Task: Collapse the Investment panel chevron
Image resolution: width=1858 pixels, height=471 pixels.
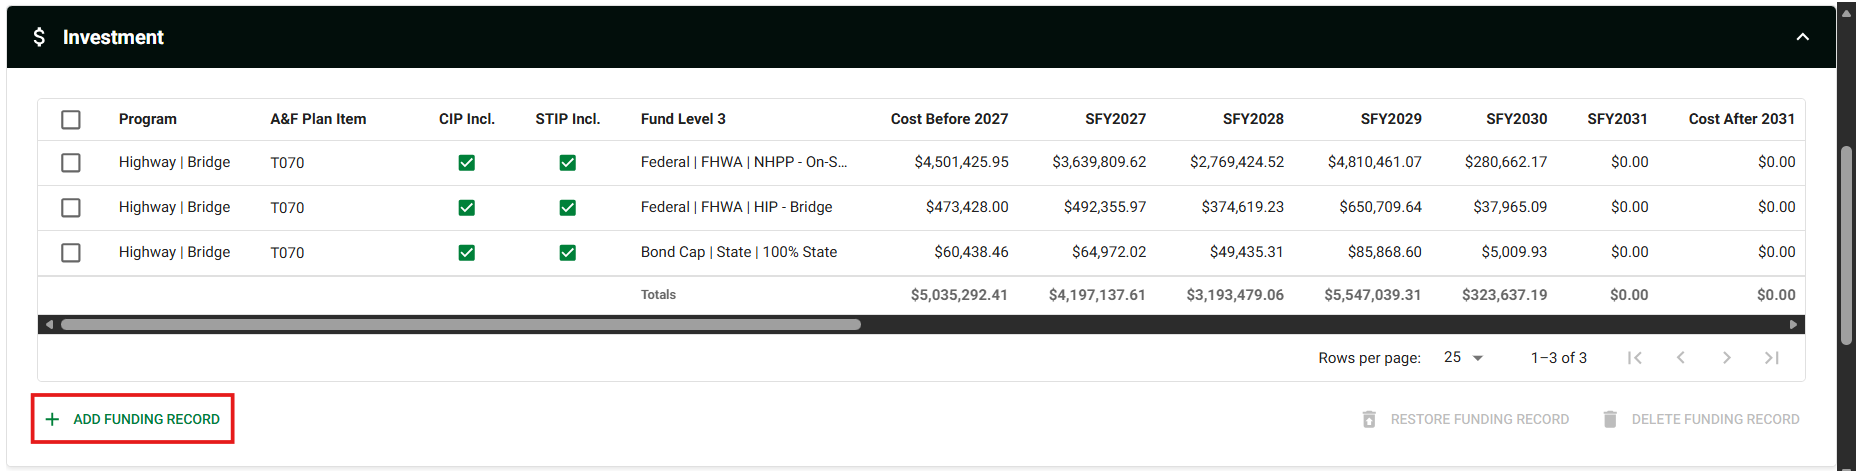Action: [1802, 37]
